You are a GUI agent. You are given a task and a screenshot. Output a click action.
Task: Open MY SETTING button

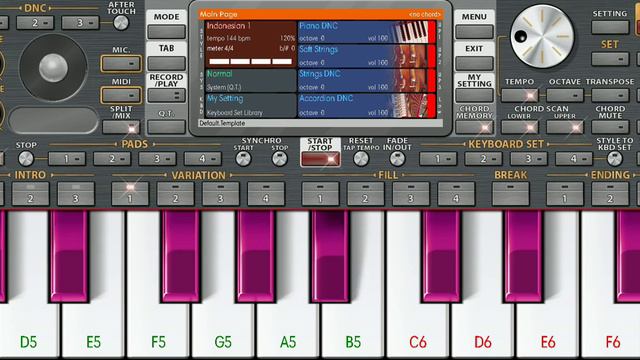(474, 95)
